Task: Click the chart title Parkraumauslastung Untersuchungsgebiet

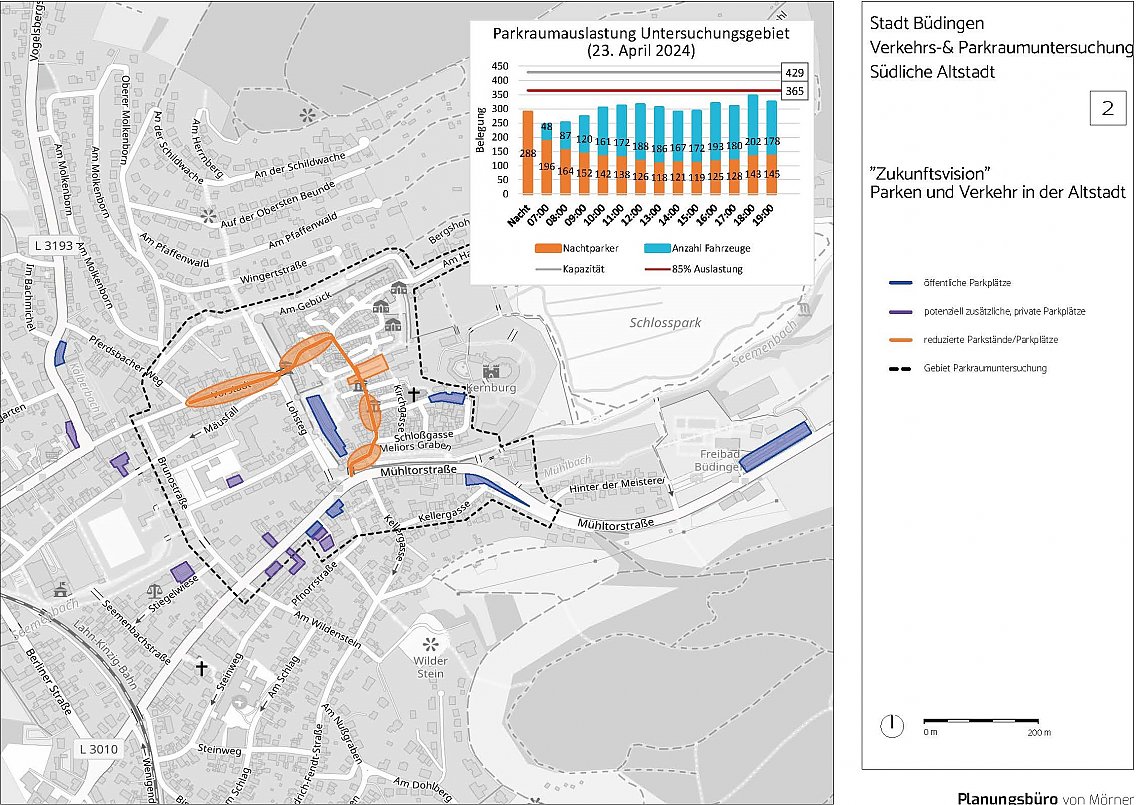Action: pyautogui.click(x=640, y=34)
